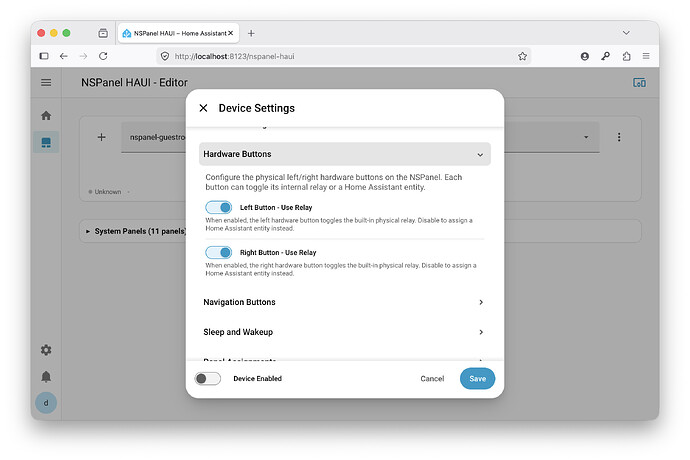Toggle the browser sidebar panel
This screenshot has height=460, width=690.
coord(44,56)
